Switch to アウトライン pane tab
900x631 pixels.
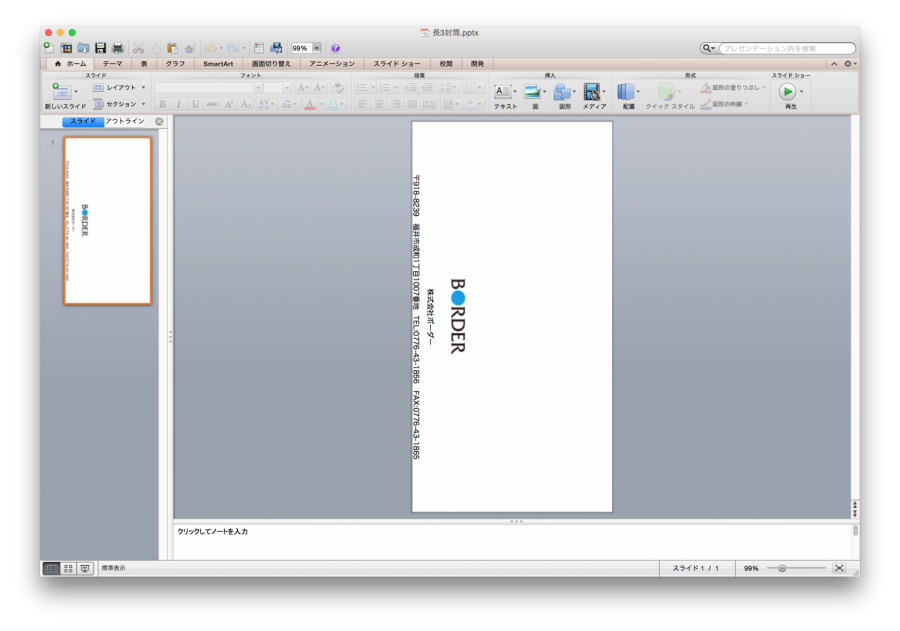(125, 121)
